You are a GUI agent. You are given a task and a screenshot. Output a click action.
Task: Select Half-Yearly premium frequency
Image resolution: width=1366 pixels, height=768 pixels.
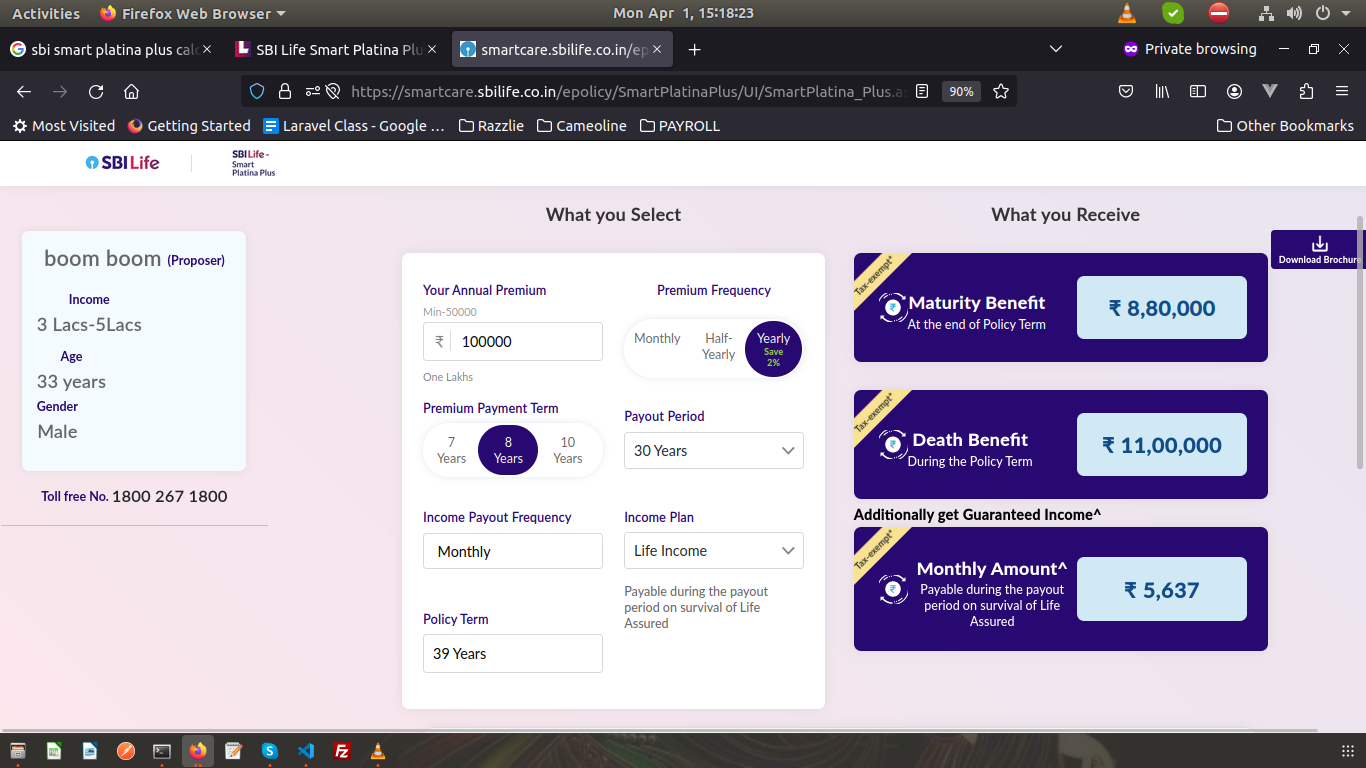(718, 347)
